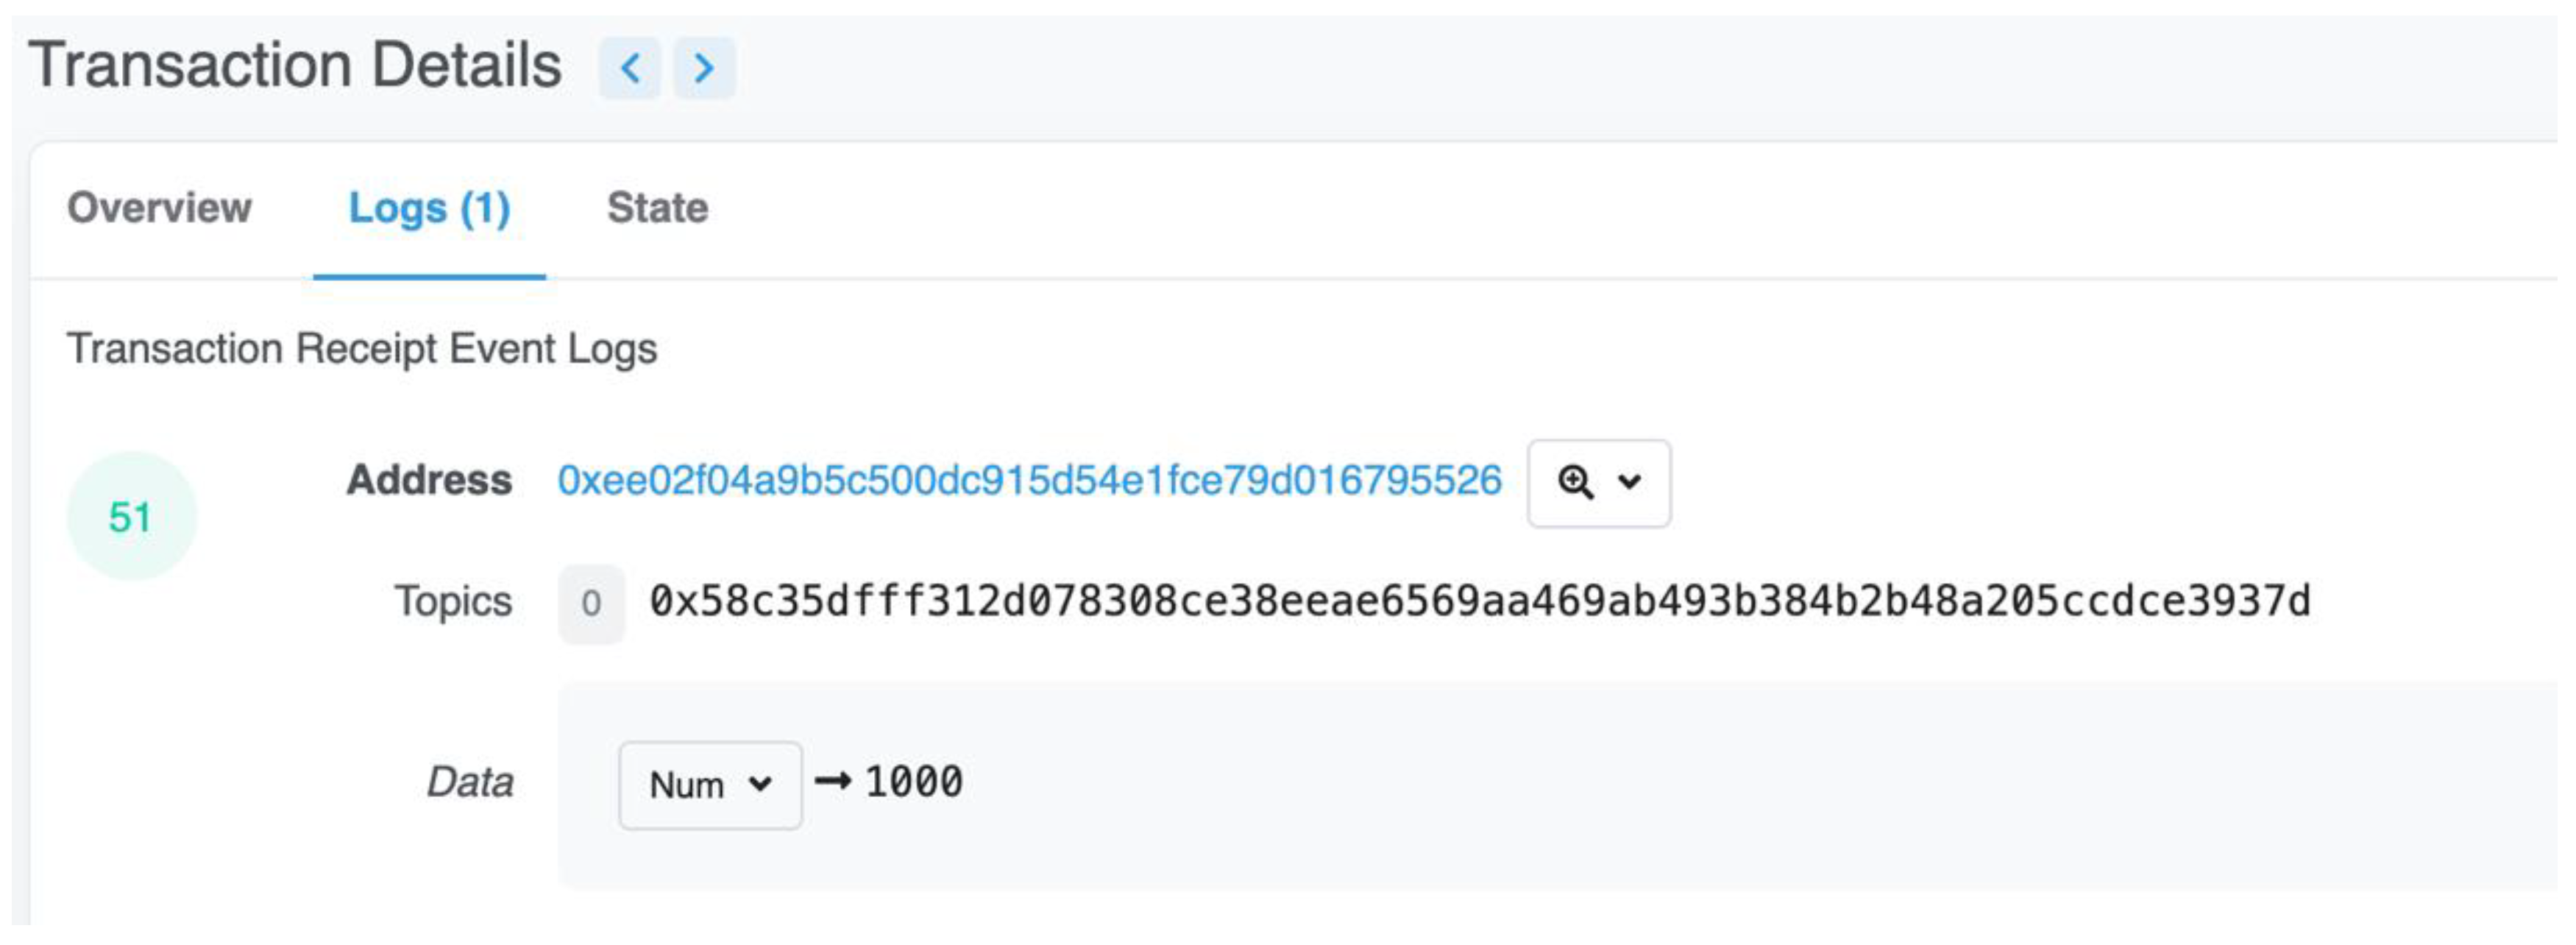Open the State tab
This screenshot has width=2576, height=945.
pyautogui.click(x=657, y=208)
